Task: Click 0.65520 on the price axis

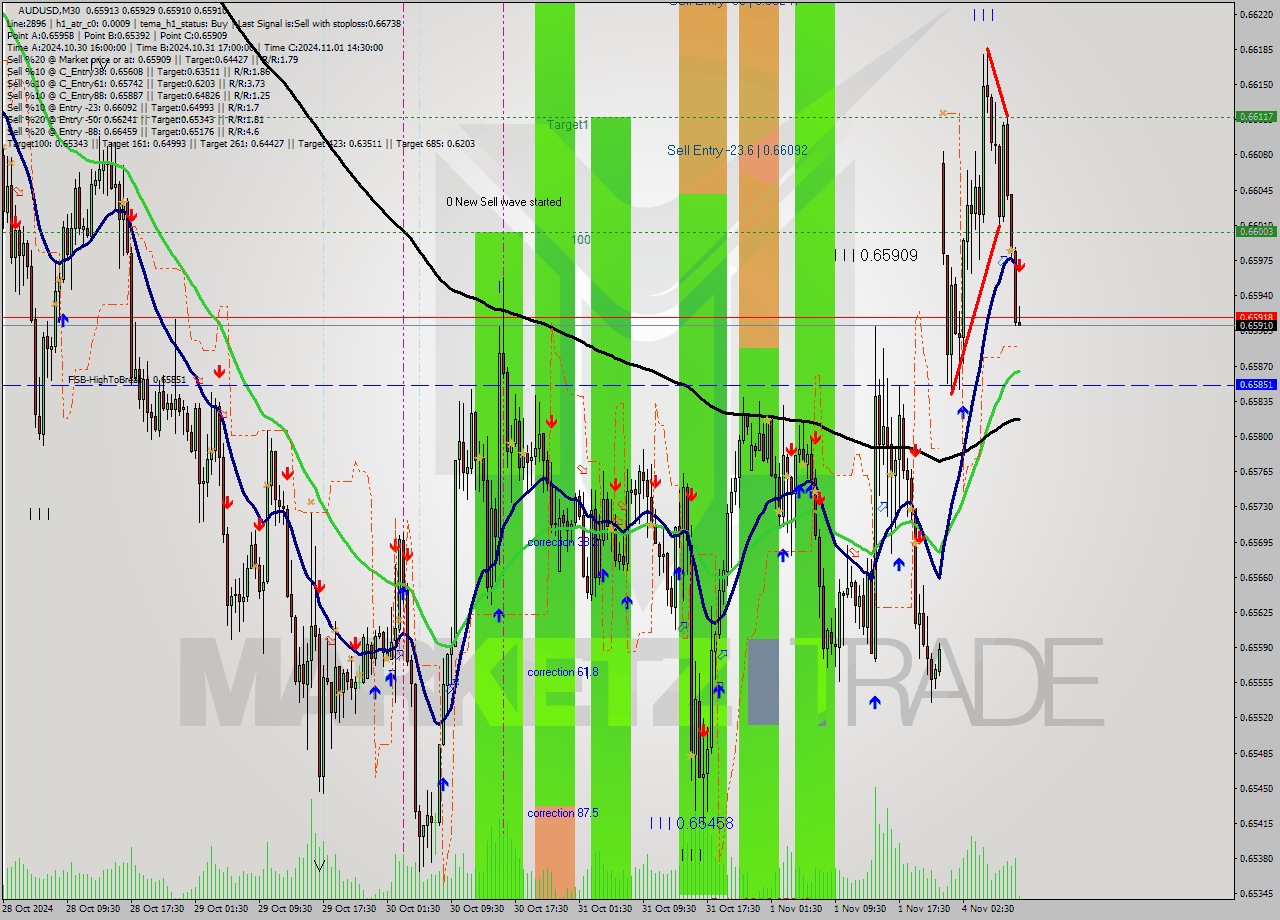Action: [x=1256, y=717]
